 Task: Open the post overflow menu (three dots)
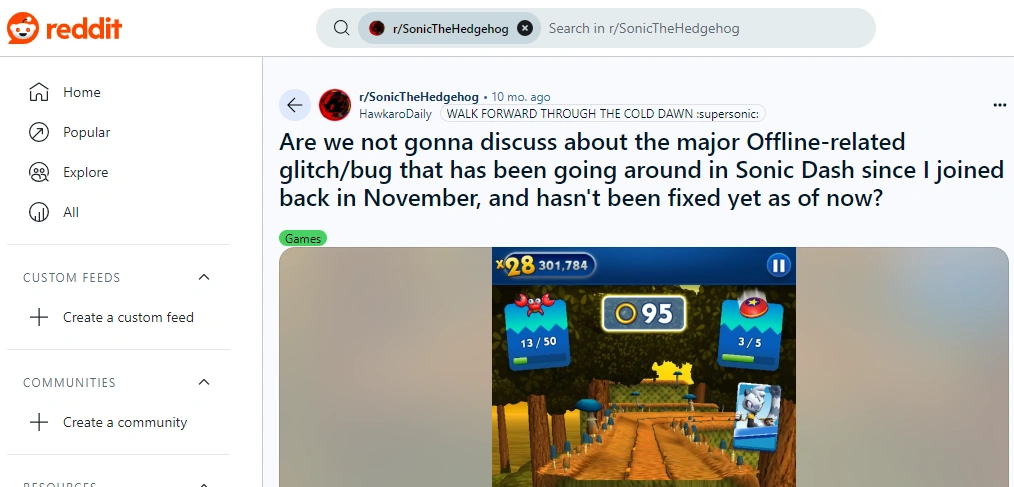point(999,105)
